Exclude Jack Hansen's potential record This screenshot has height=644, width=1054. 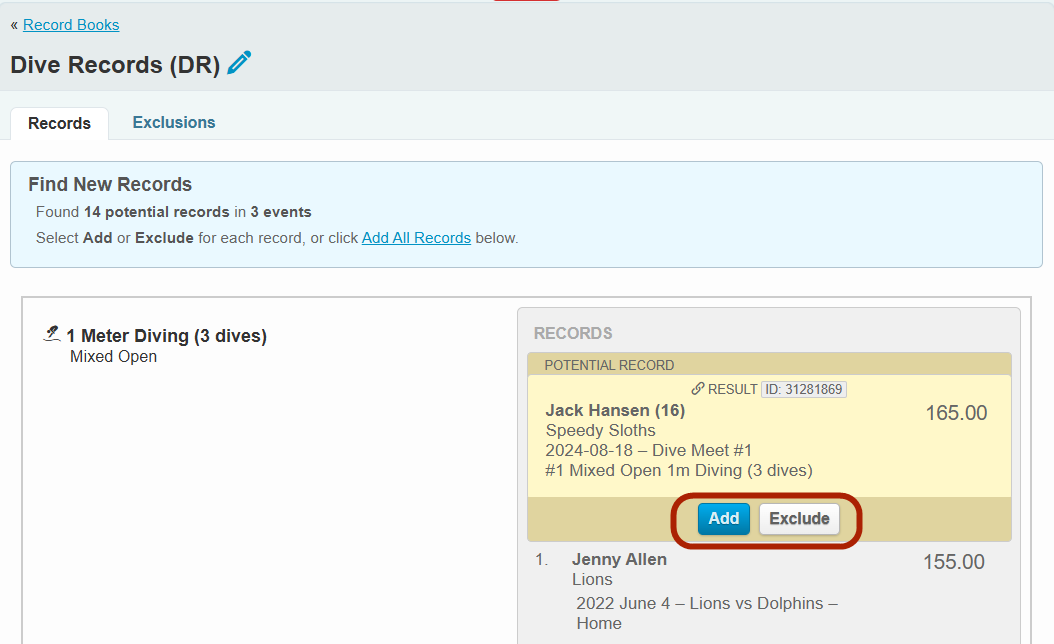click(x=799, y=518)
